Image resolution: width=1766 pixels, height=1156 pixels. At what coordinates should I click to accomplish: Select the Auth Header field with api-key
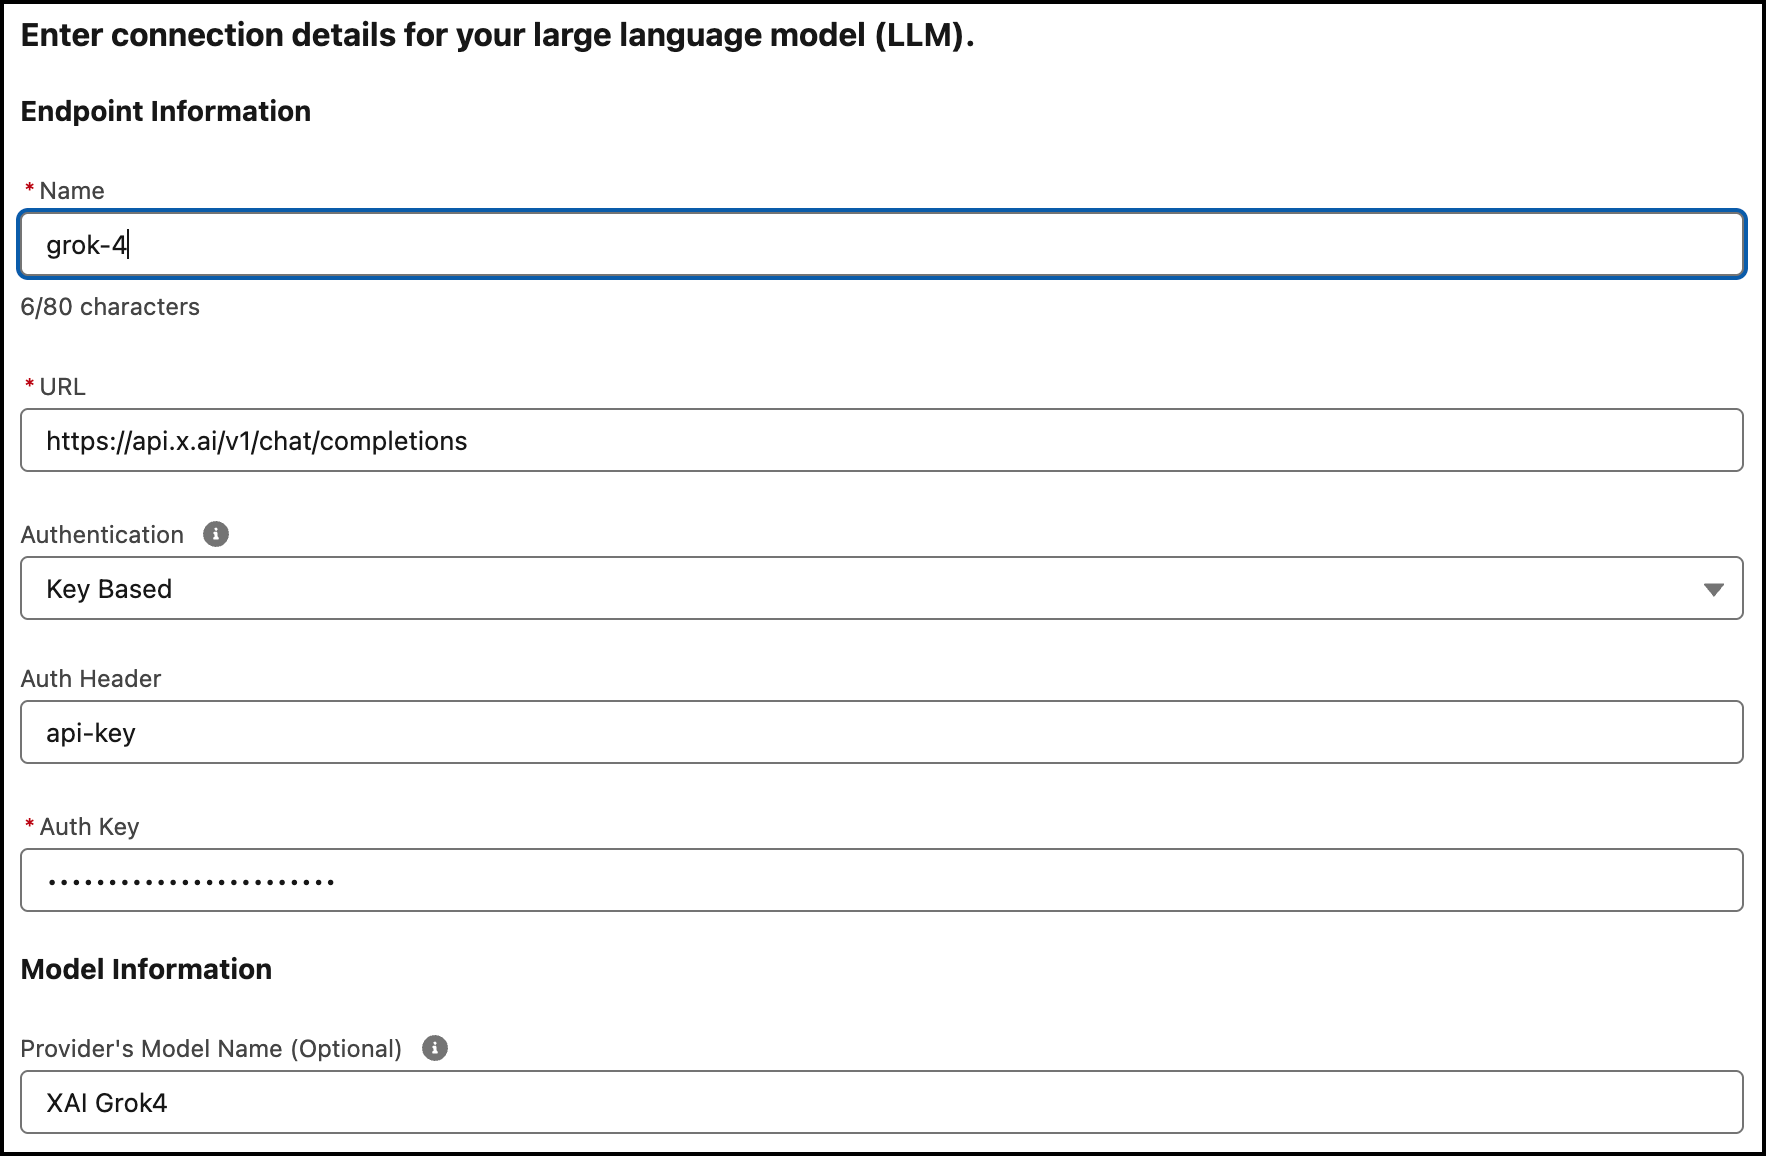(882, 732)
